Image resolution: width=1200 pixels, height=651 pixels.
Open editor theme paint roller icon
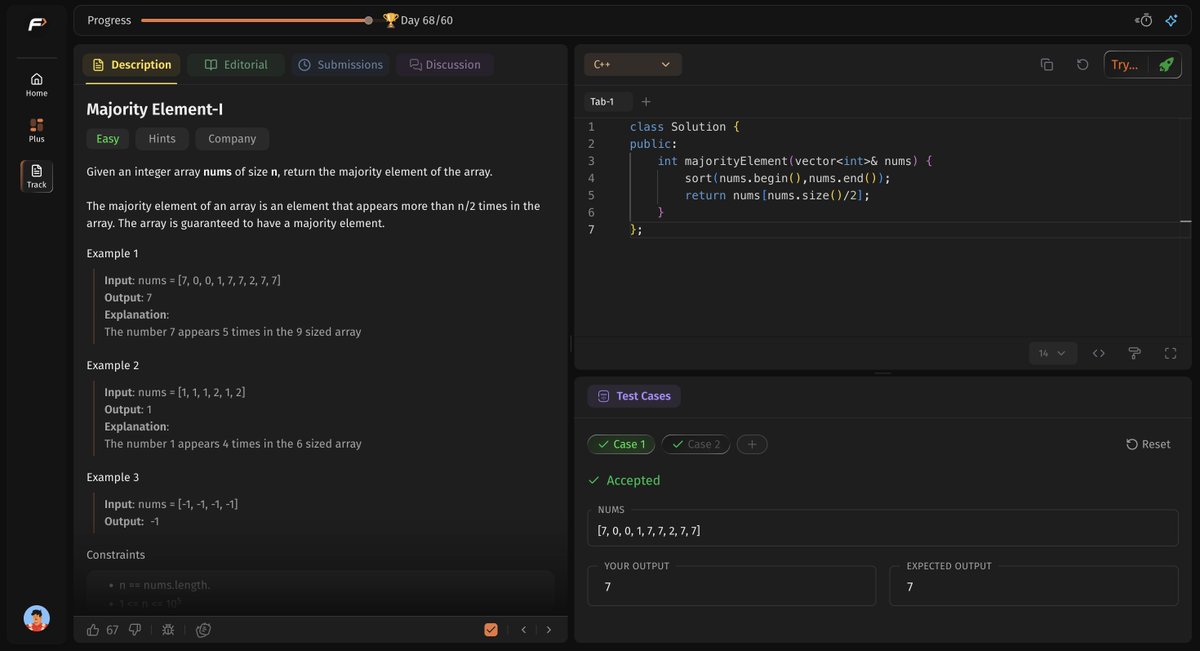point(1134,353)
